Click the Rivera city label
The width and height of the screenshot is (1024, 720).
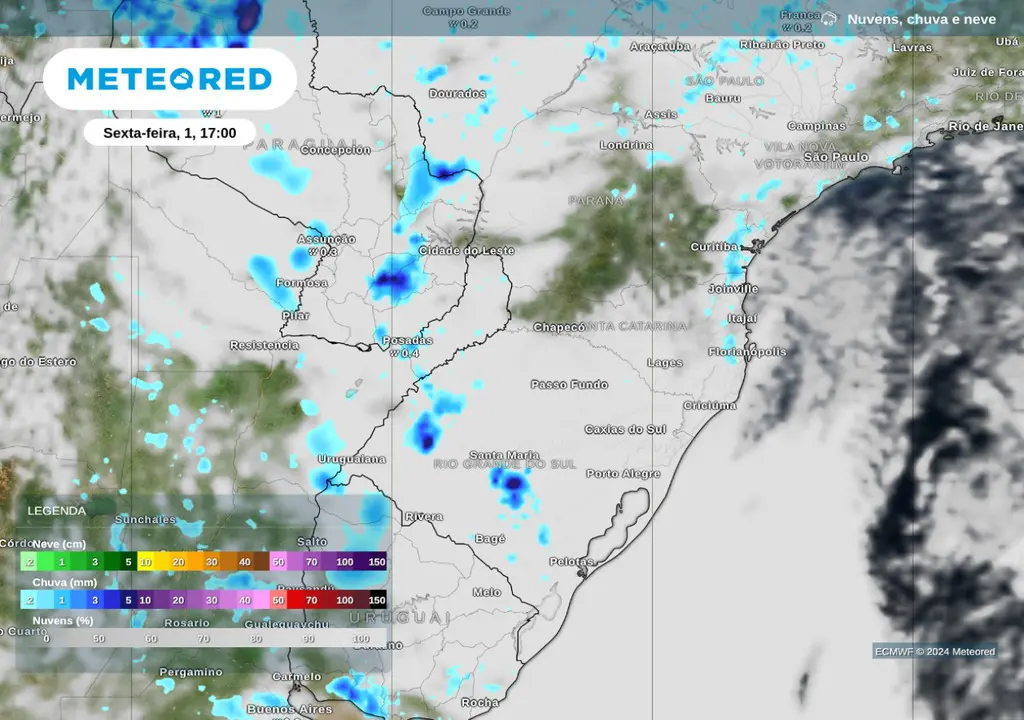tap(424, 517)
